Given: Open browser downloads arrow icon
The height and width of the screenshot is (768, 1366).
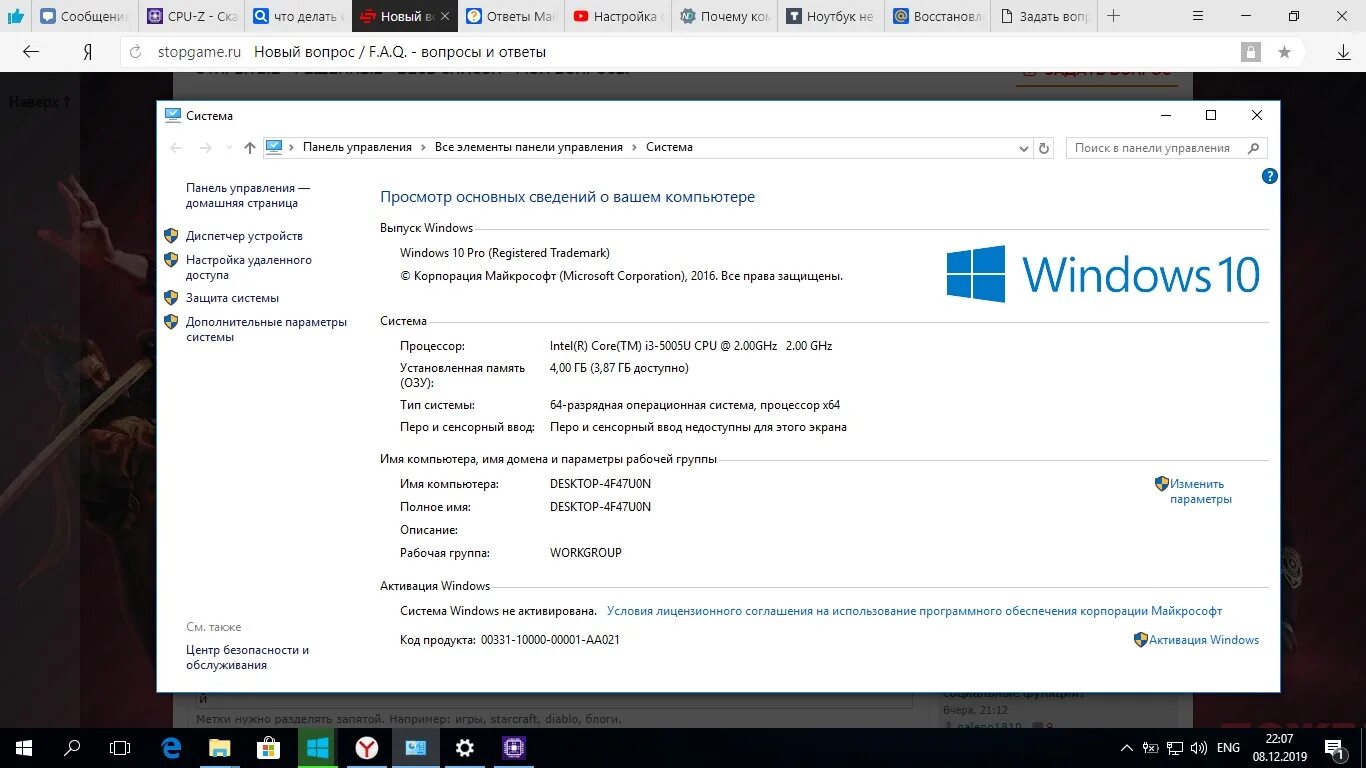Looking at the screenshot, I should point(1343,52).
